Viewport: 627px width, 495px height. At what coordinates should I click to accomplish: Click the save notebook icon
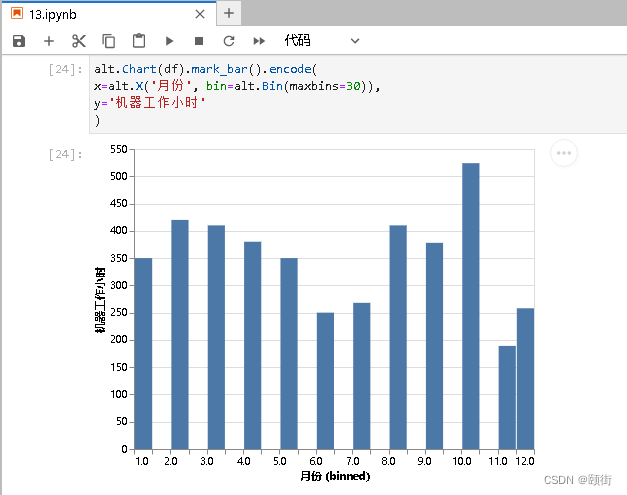pyautogui.click(x=18, y=41)
